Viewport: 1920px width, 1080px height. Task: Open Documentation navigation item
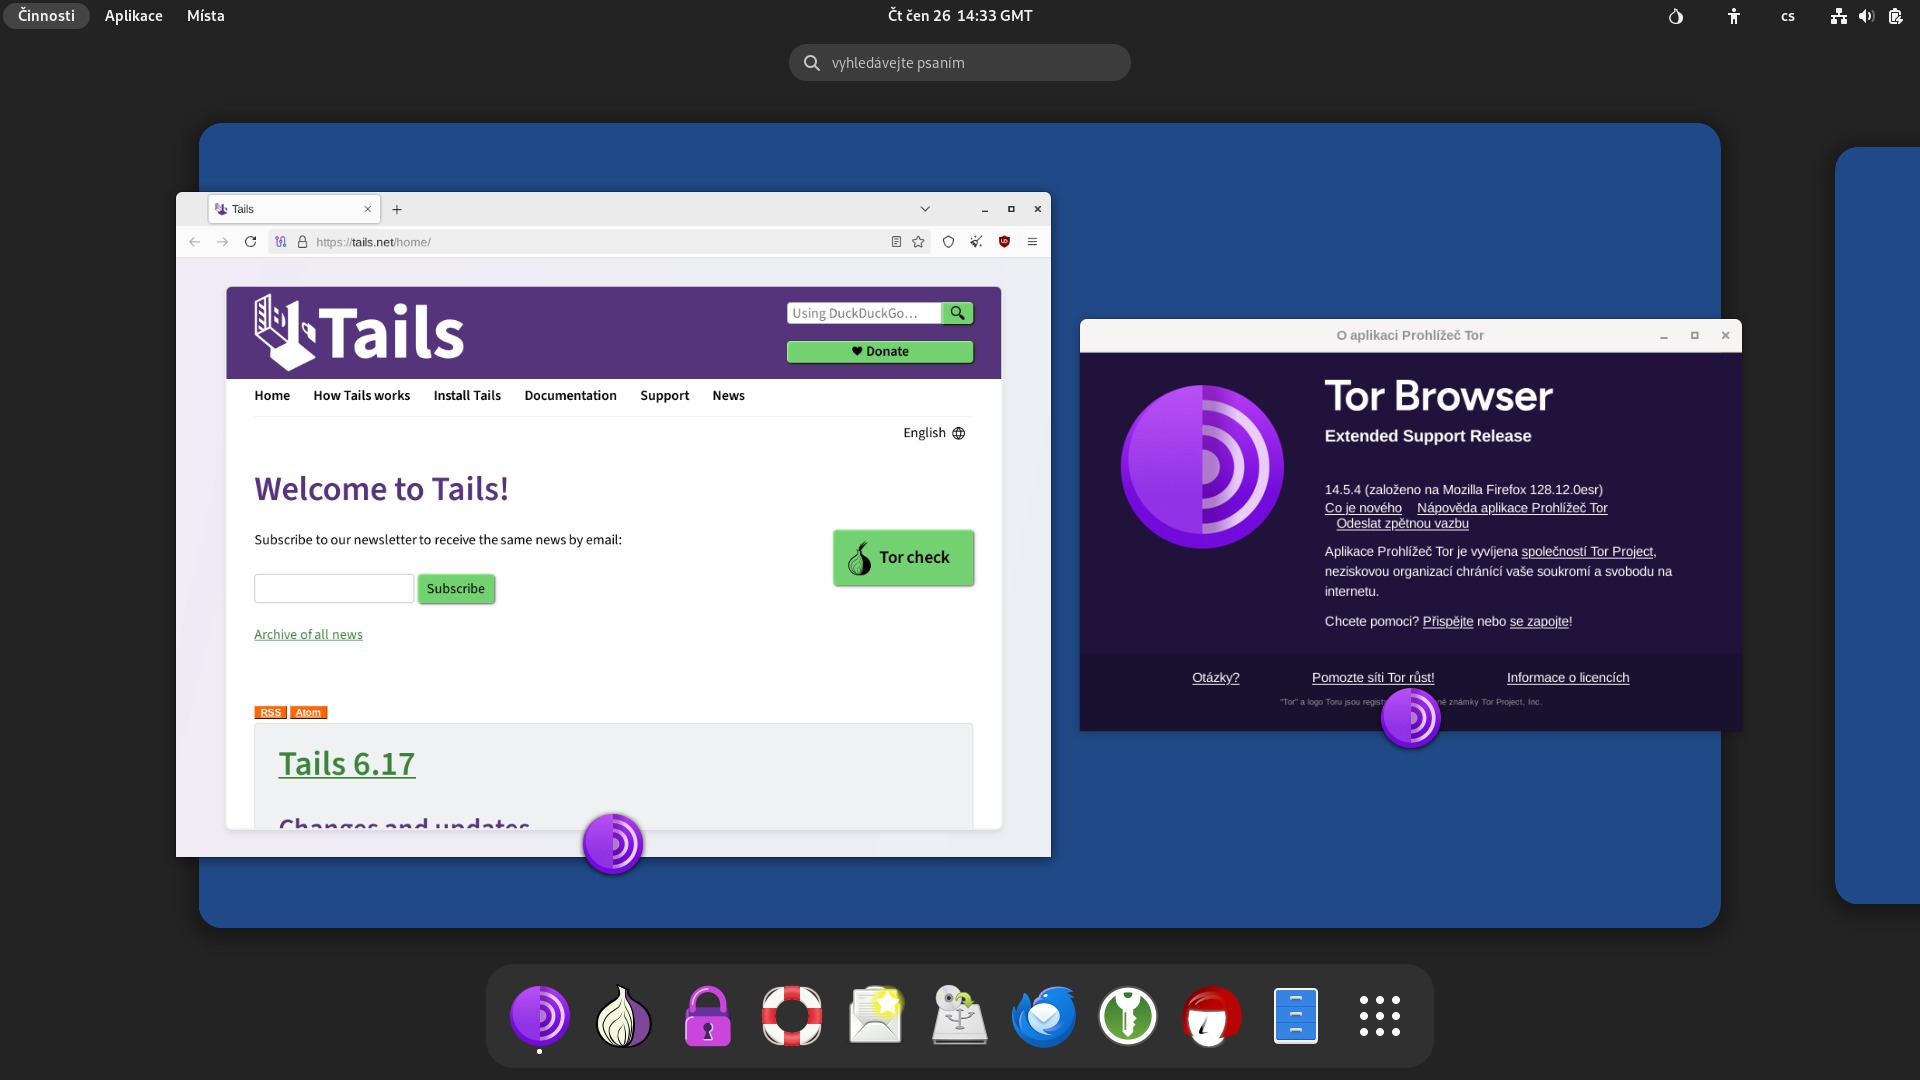point(570,396)
